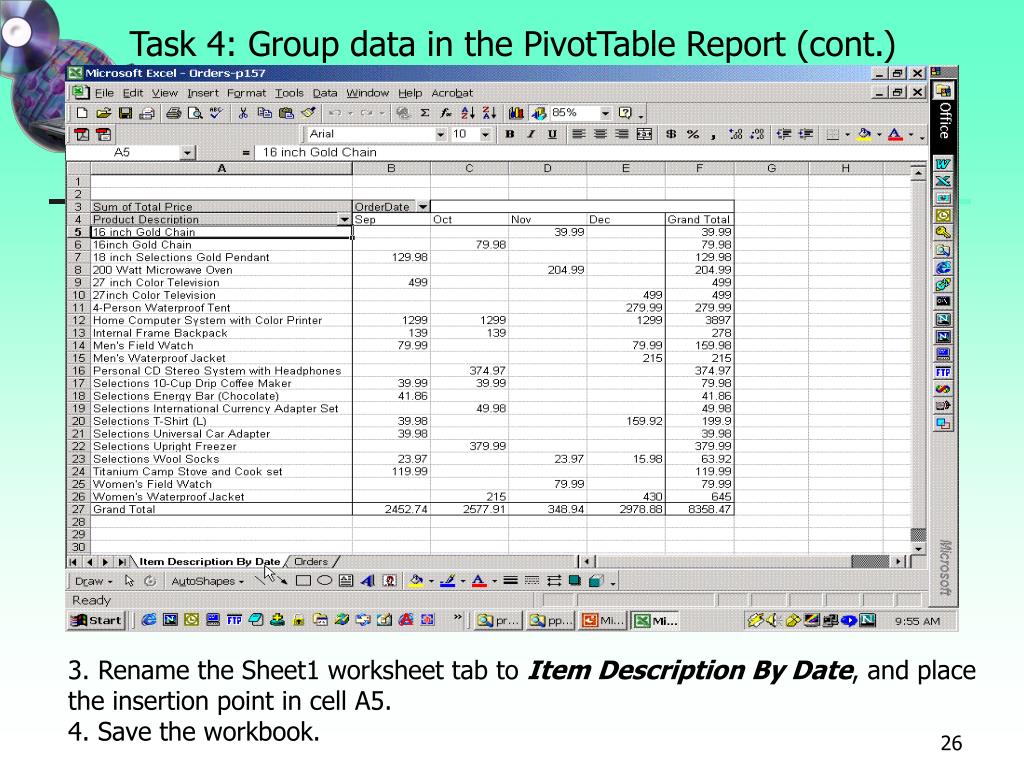Toggle Align Left

pyautogui.click(x=579, y=135)
